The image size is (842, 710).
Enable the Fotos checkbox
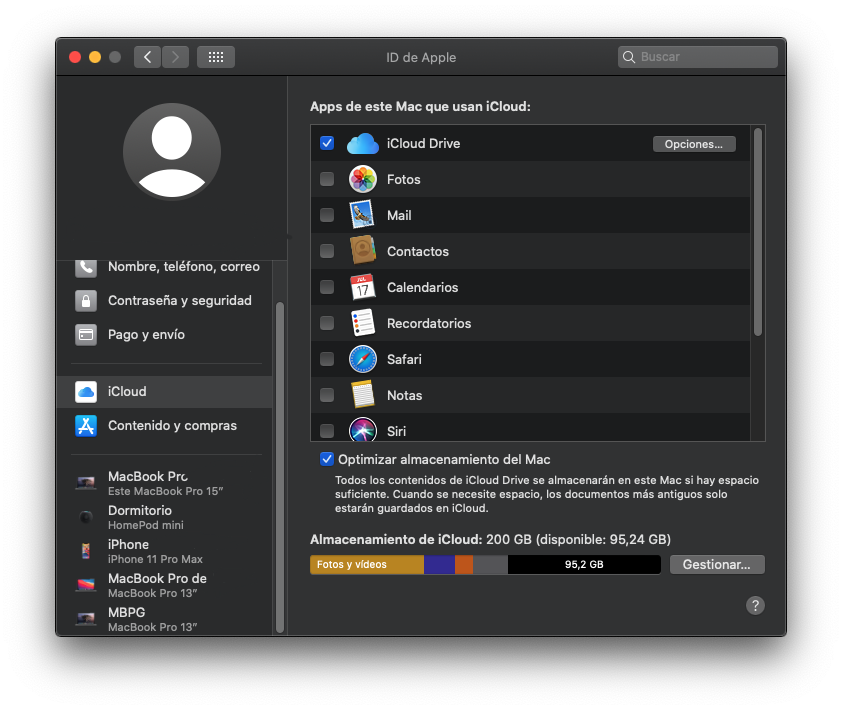(x=327, y=179)
